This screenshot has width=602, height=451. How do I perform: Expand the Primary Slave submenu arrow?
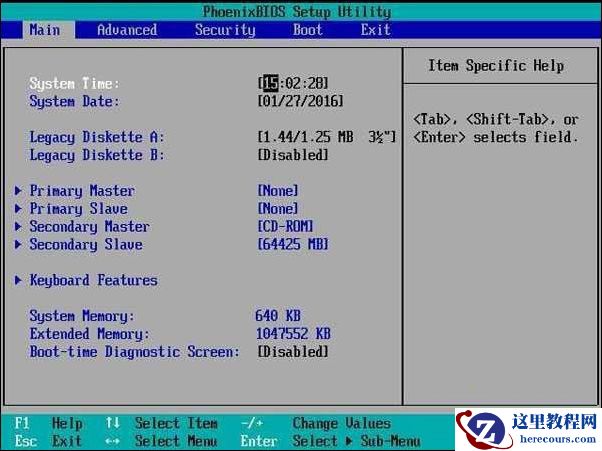(x=19, y=209)
